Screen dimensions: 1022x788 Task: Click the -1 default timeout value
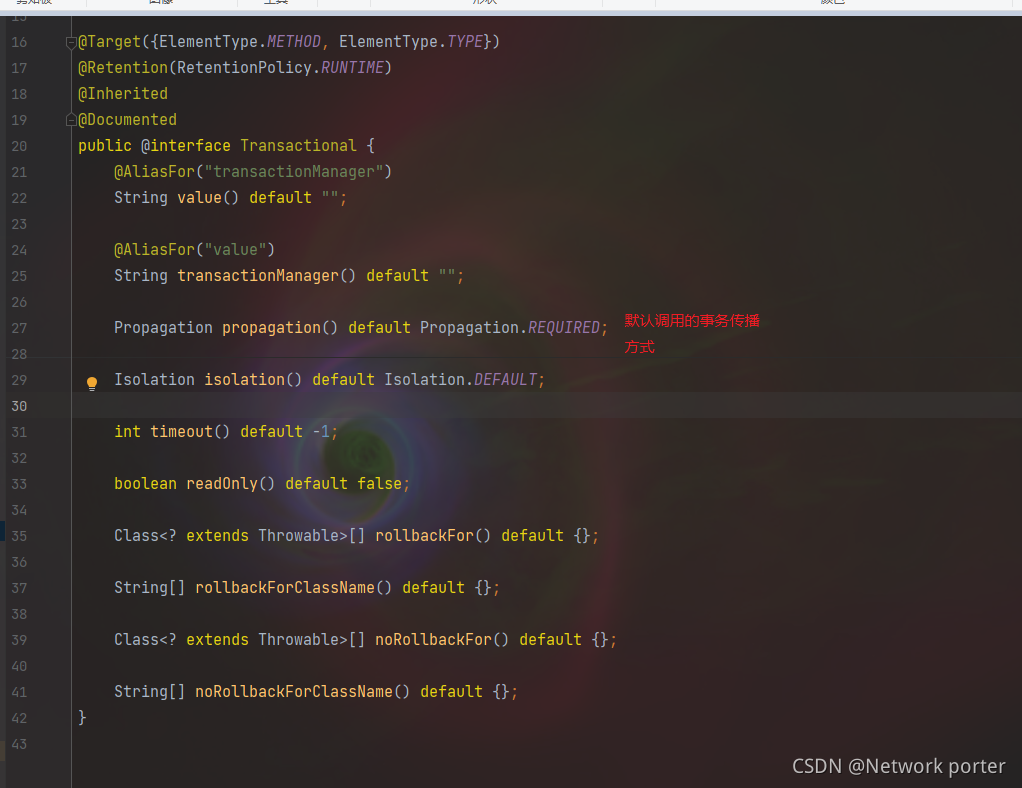[x=321, y=431]
